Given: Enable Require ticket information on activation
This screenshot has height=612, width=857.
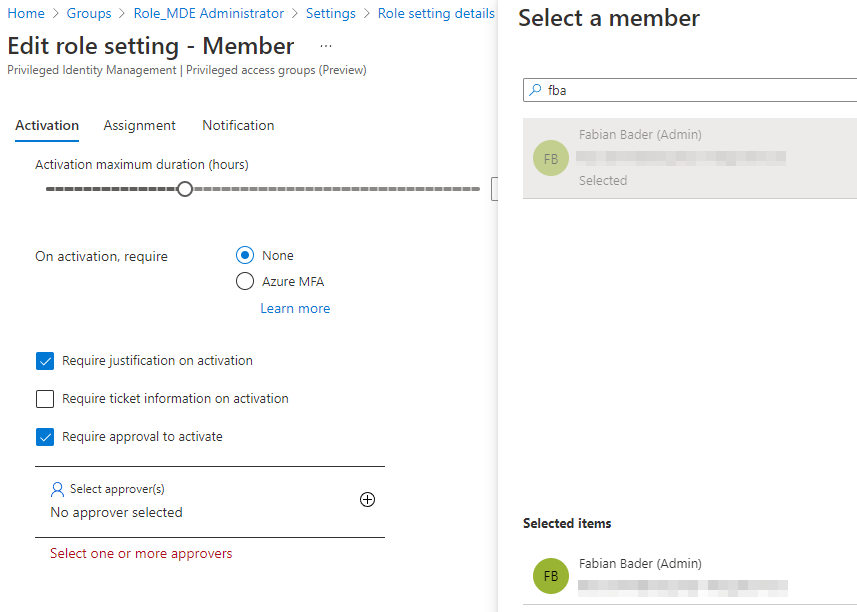Looking at the screenshot, I should [44, 398].
